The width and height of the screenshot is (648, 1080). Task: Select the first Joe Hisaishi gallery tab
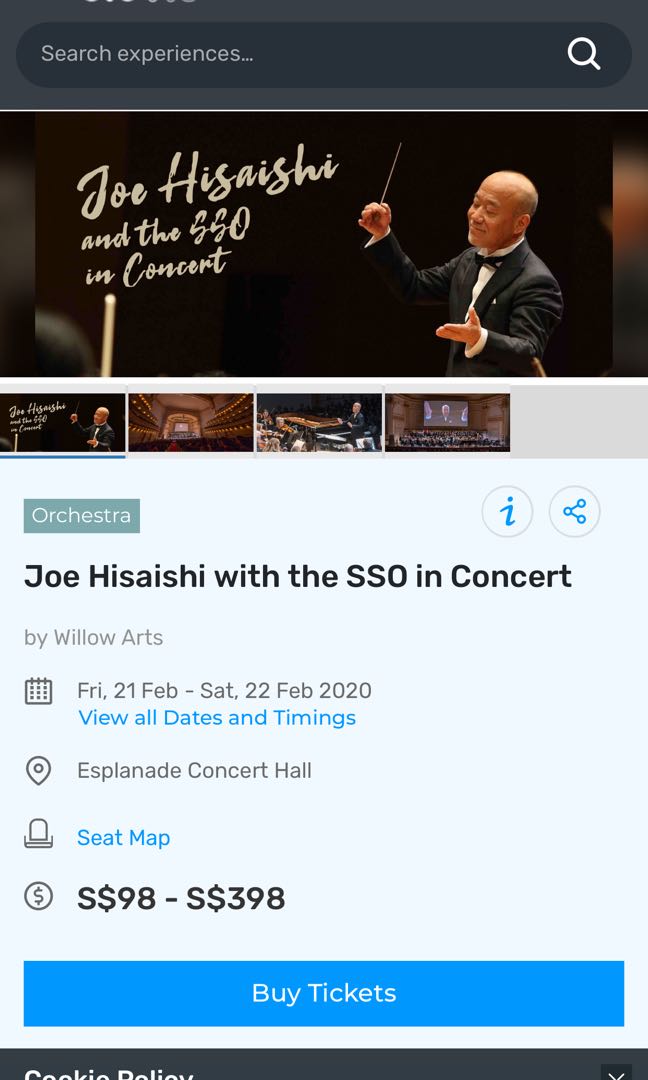pos(62,422)
